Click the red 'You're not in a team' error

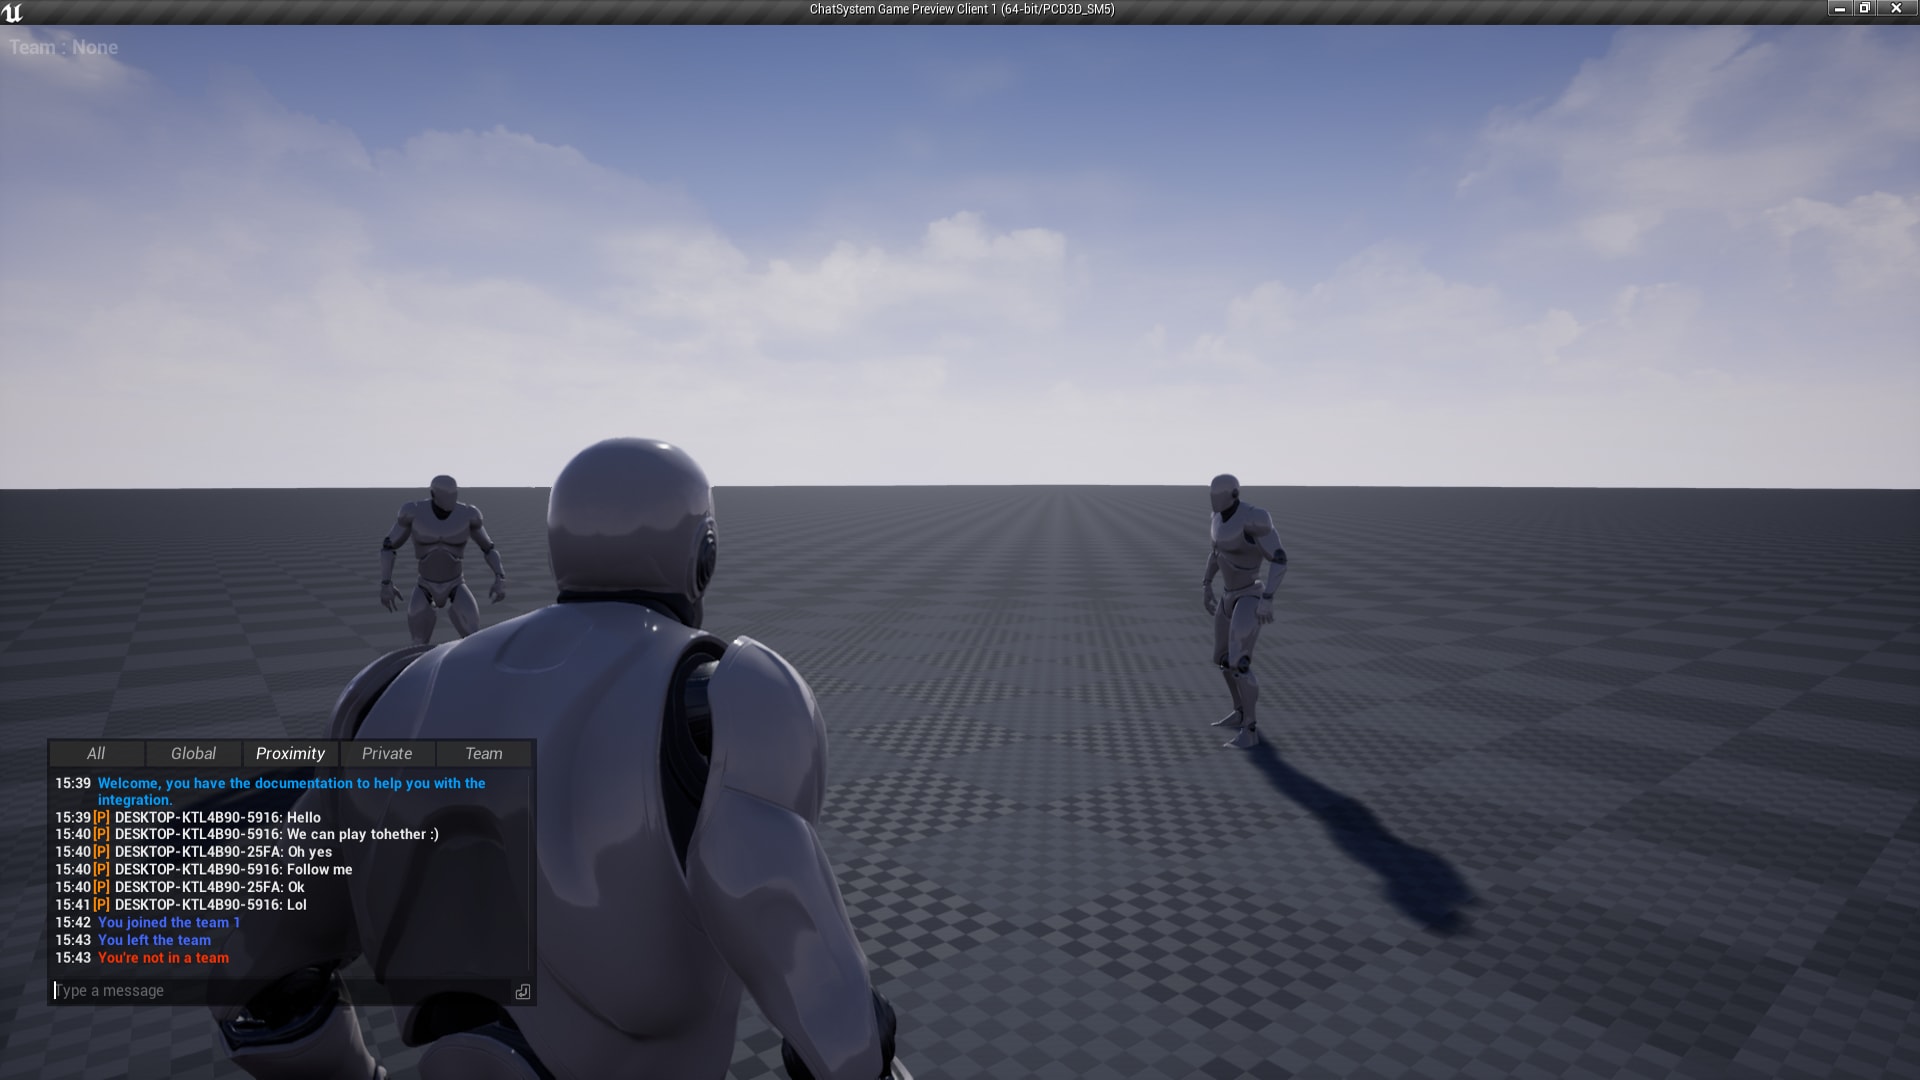coord(163,957)
